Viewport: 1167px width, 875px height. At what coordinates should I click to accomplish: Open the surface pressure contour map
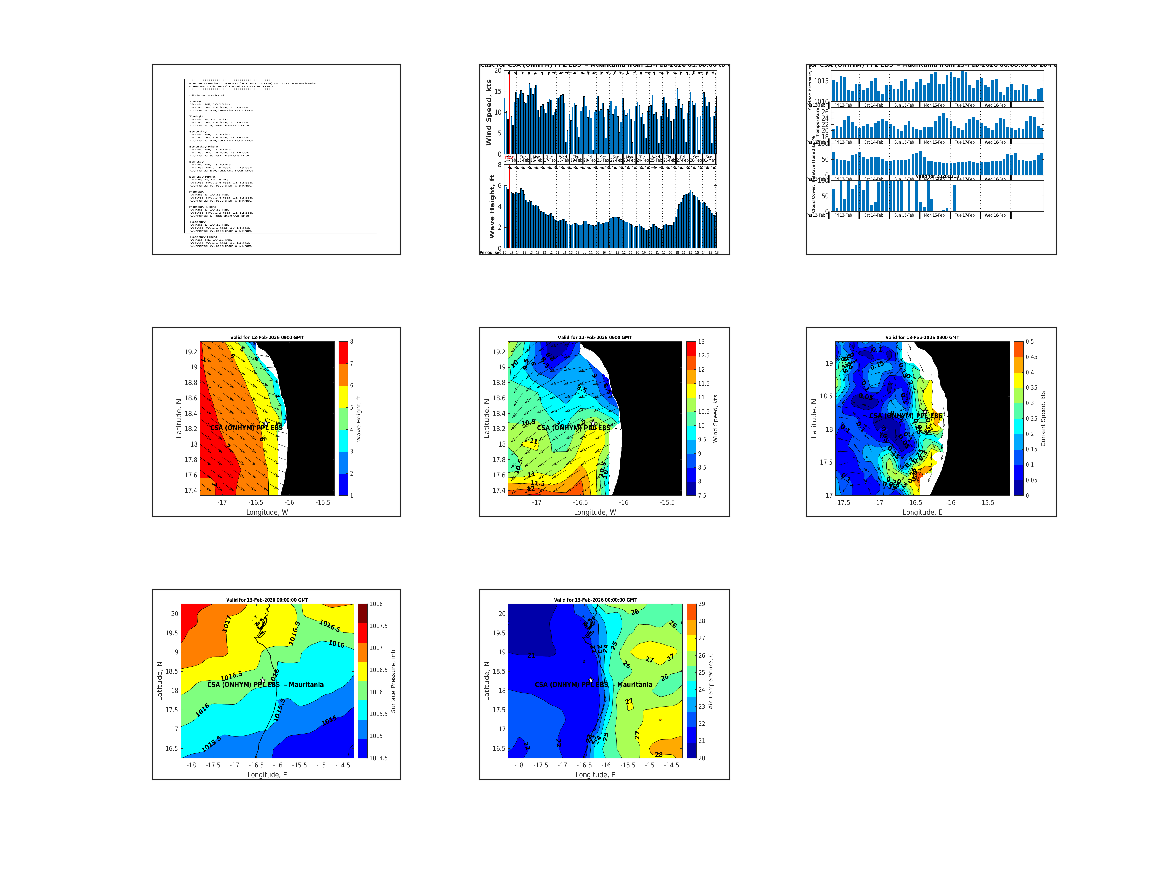(x=276, y=684)
